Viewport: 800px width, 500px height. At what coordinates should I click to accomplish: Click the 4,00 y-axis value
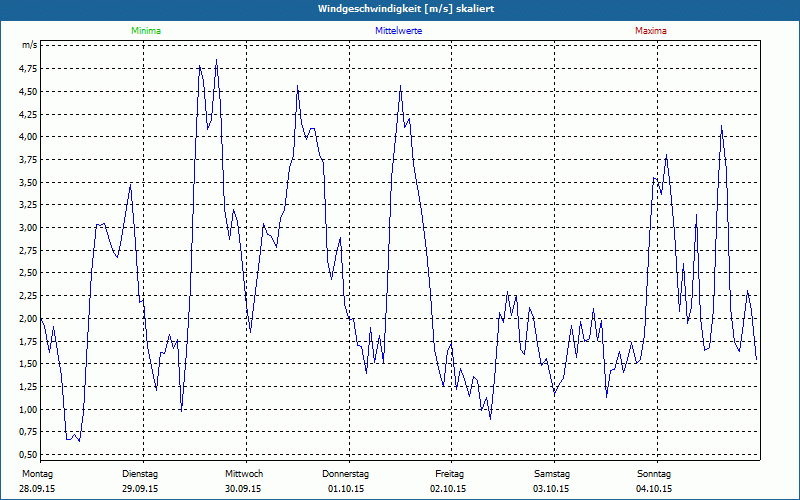tap(29, 137)
